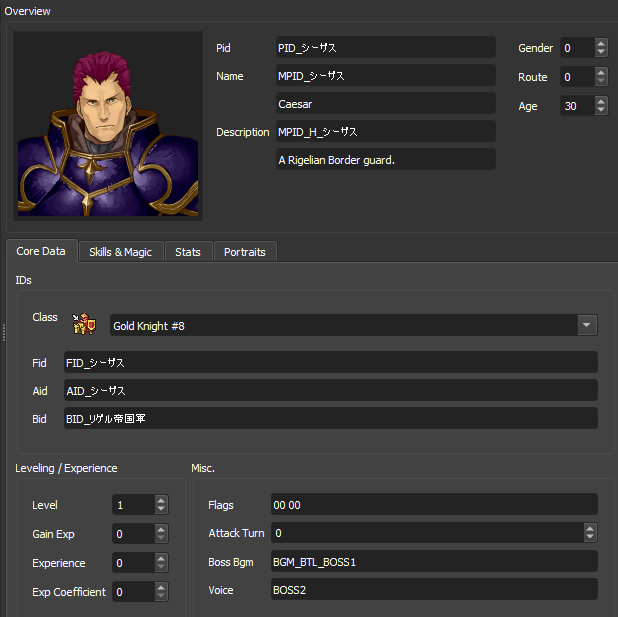The width and height of the screenshot is (618, 617).
Task: Increase the Route value
Action: [601, 72]
